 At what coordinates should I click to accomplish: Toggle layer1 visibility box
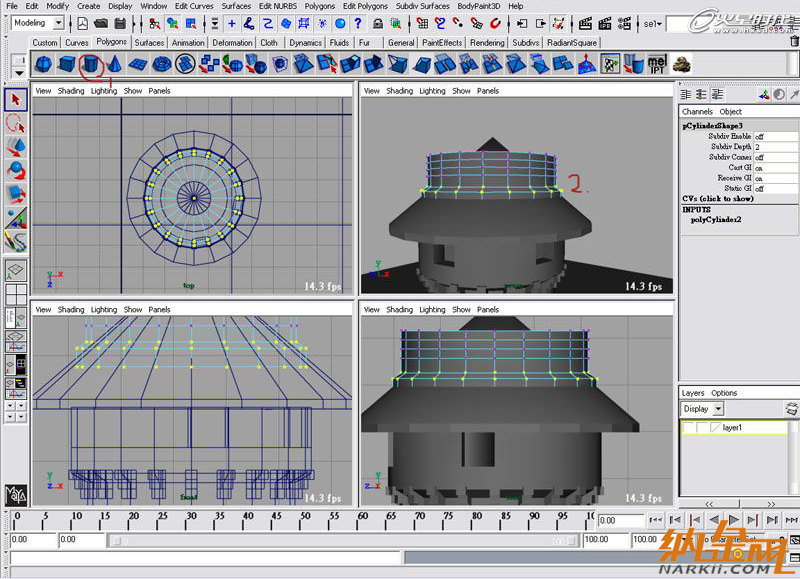[690, 428]
